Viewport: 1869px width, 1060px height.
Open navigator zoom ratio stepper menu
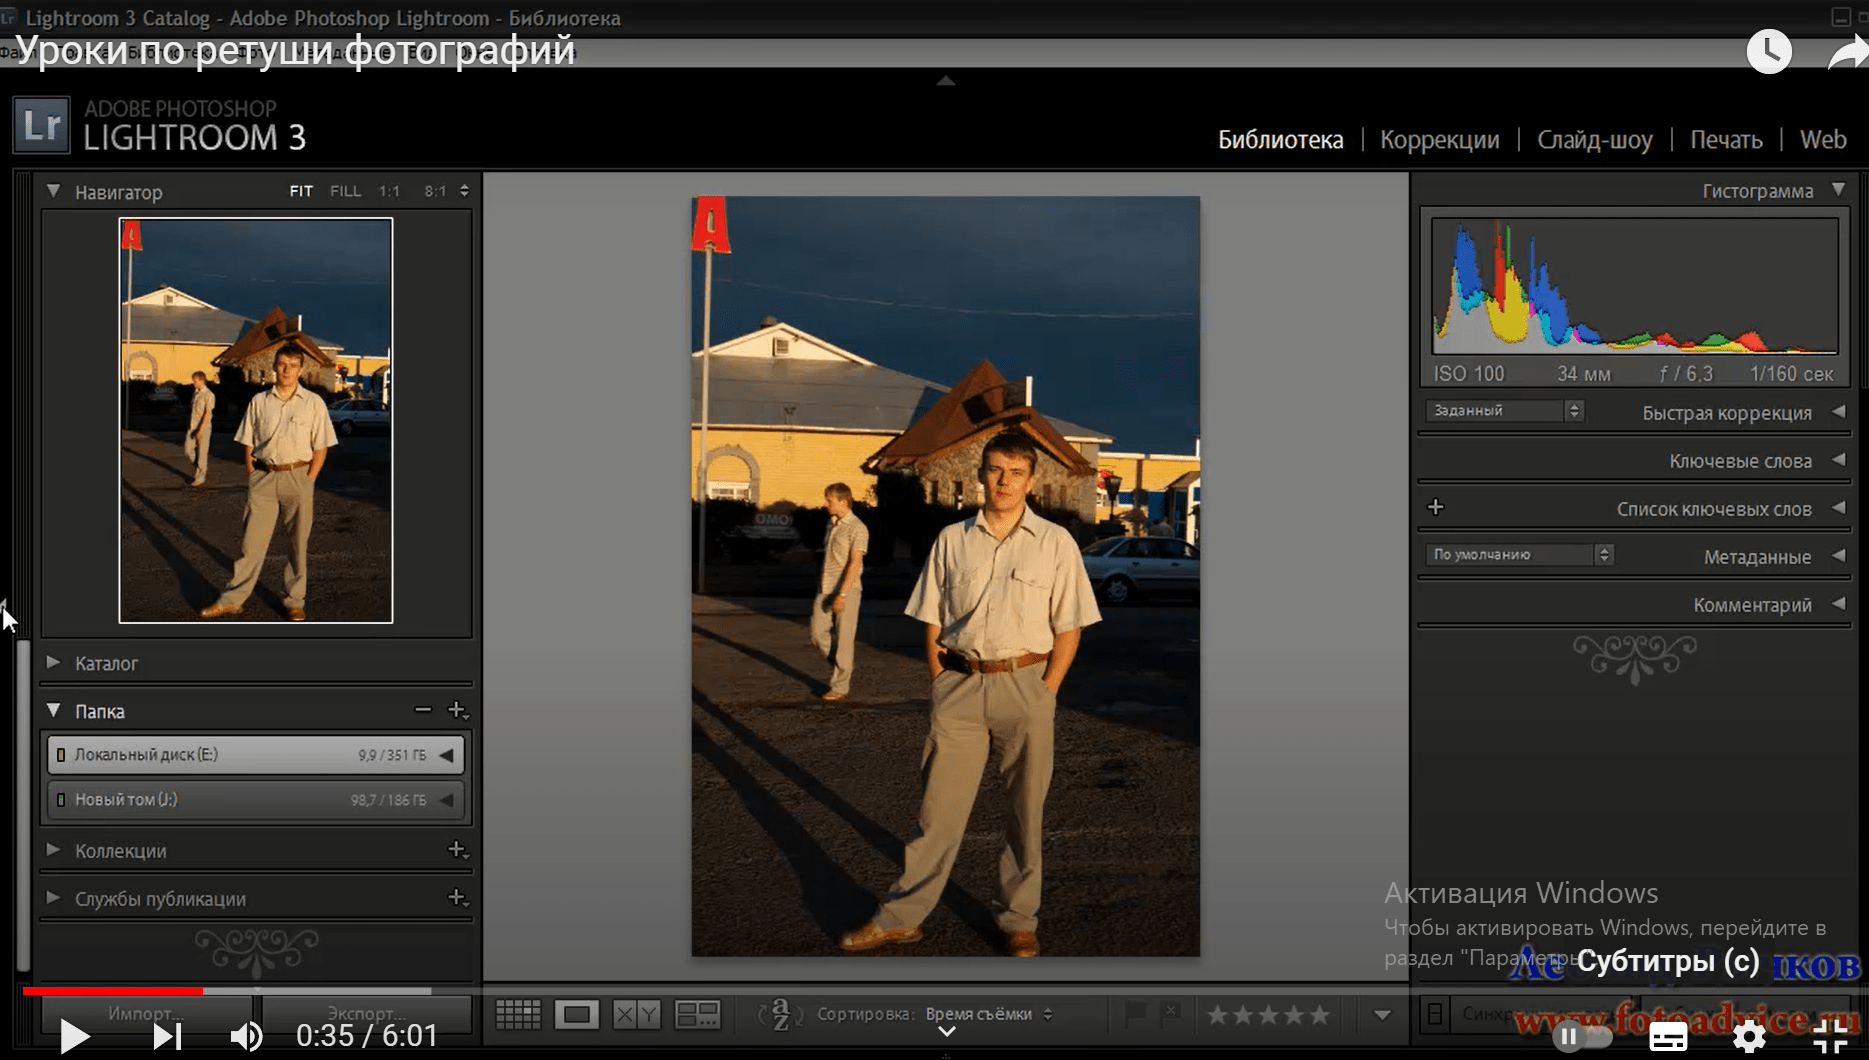pos(464,191)
